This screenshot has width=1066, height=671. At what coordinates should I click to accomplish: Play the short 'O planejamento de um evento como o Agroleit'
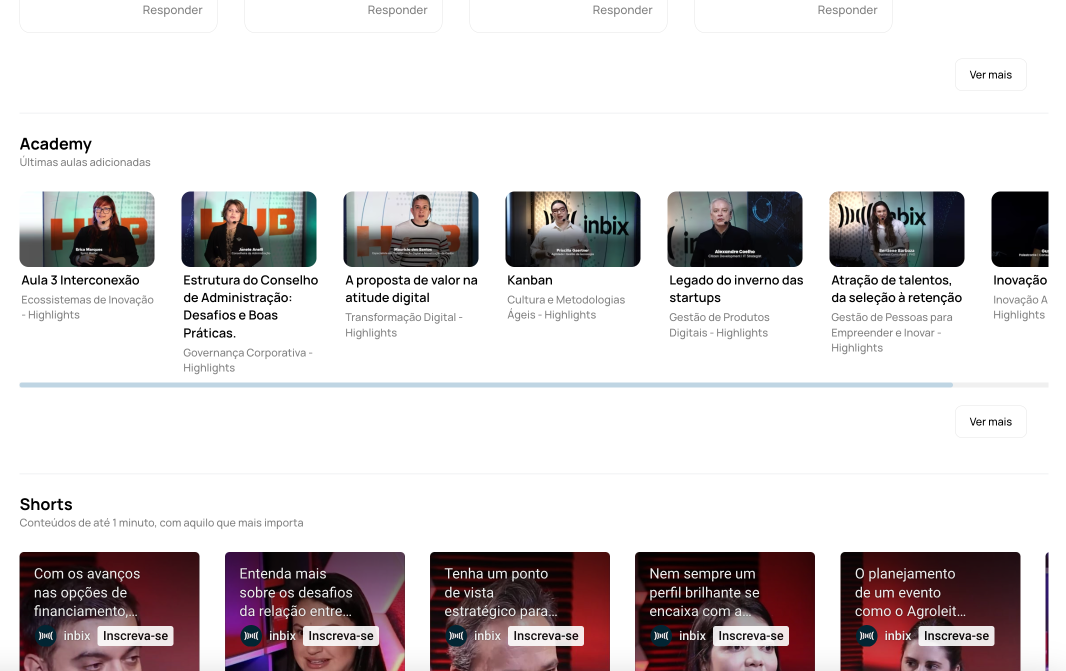tap(930, 611)
